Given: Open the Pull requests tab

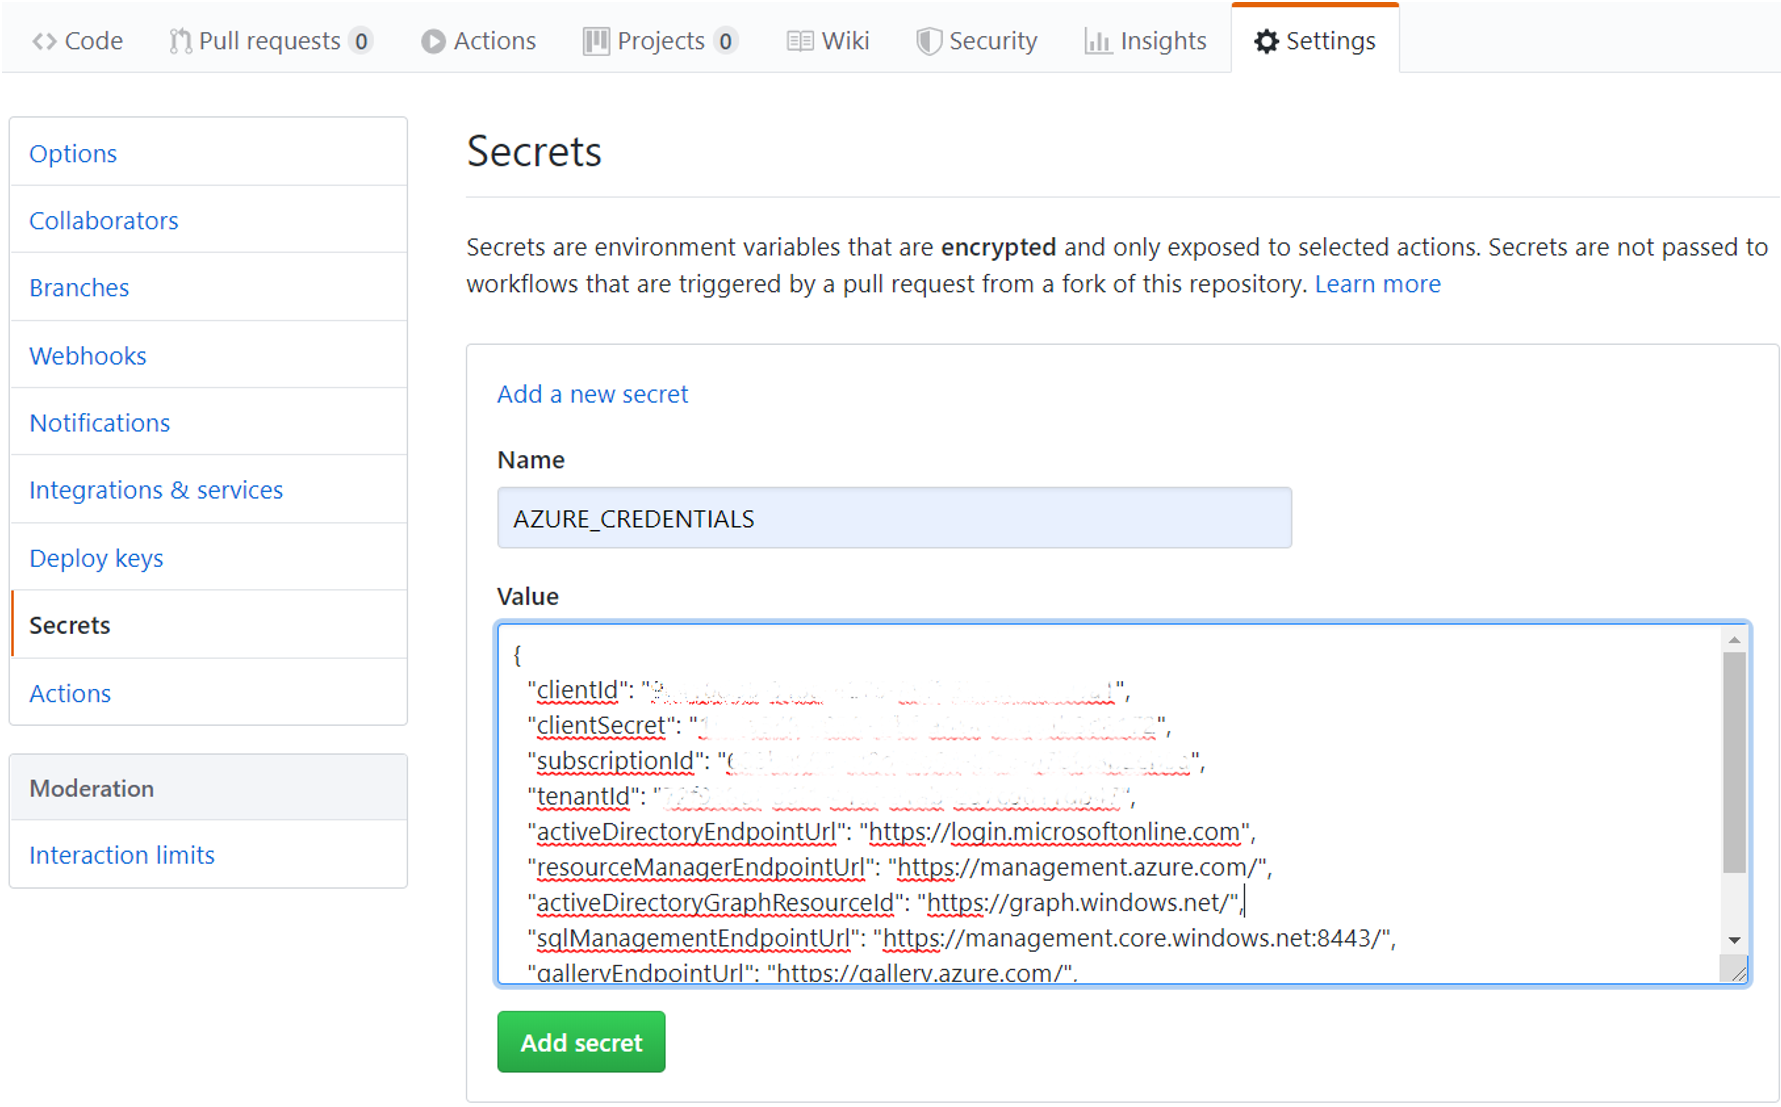Looking at the screenshot, I should 270,41.
